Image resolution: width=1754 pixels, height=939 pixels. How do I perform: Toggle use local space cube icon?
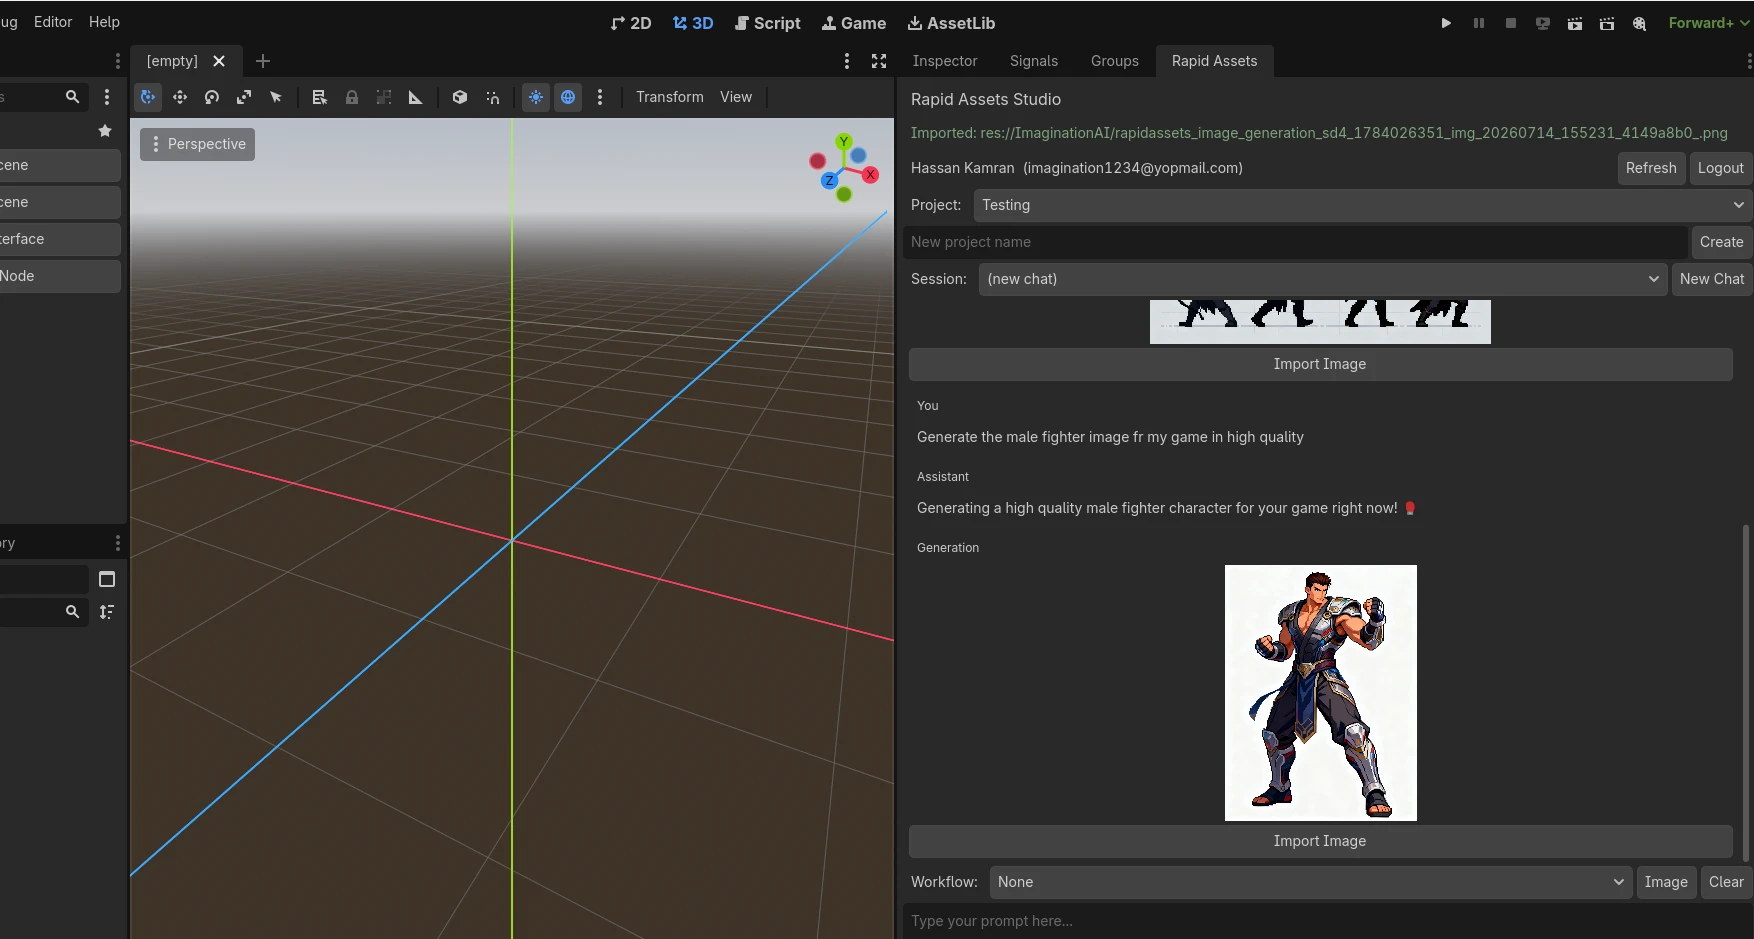click(460, 97)
